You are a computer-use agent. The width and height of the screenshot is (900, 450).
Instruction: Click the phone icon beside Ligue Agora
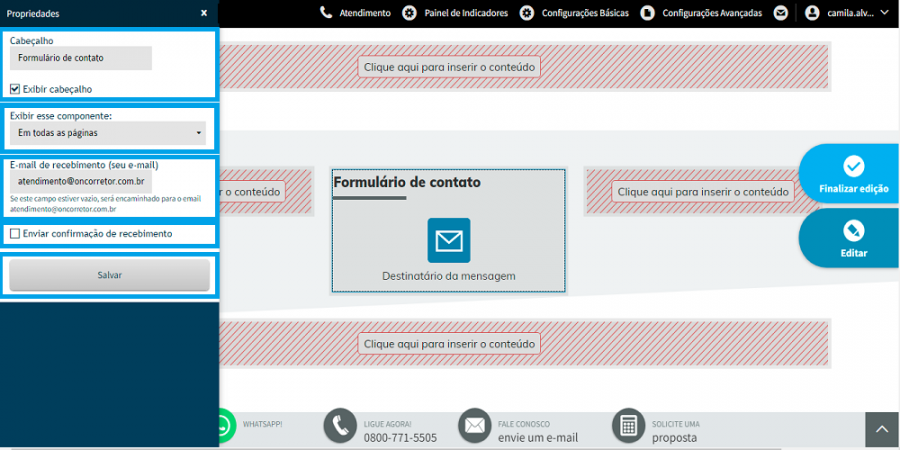pos(340,426)
